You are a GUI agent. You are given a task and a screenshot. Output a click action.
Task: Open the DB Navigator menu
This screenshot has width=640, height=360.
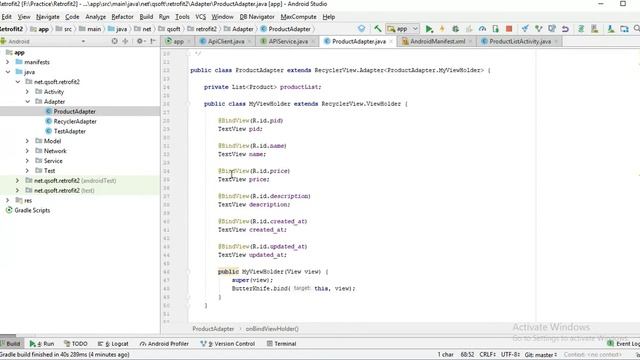pyautogui.click(x=257, y=17)
